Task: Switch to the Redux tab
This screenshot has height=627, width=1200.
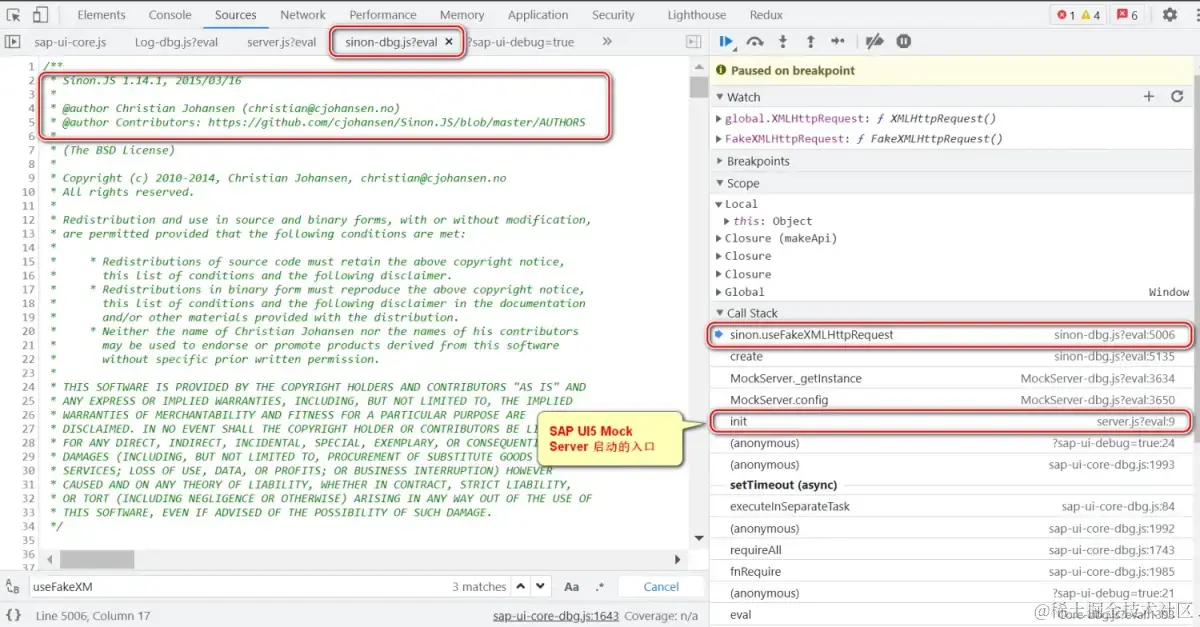Action: point(766,15)
